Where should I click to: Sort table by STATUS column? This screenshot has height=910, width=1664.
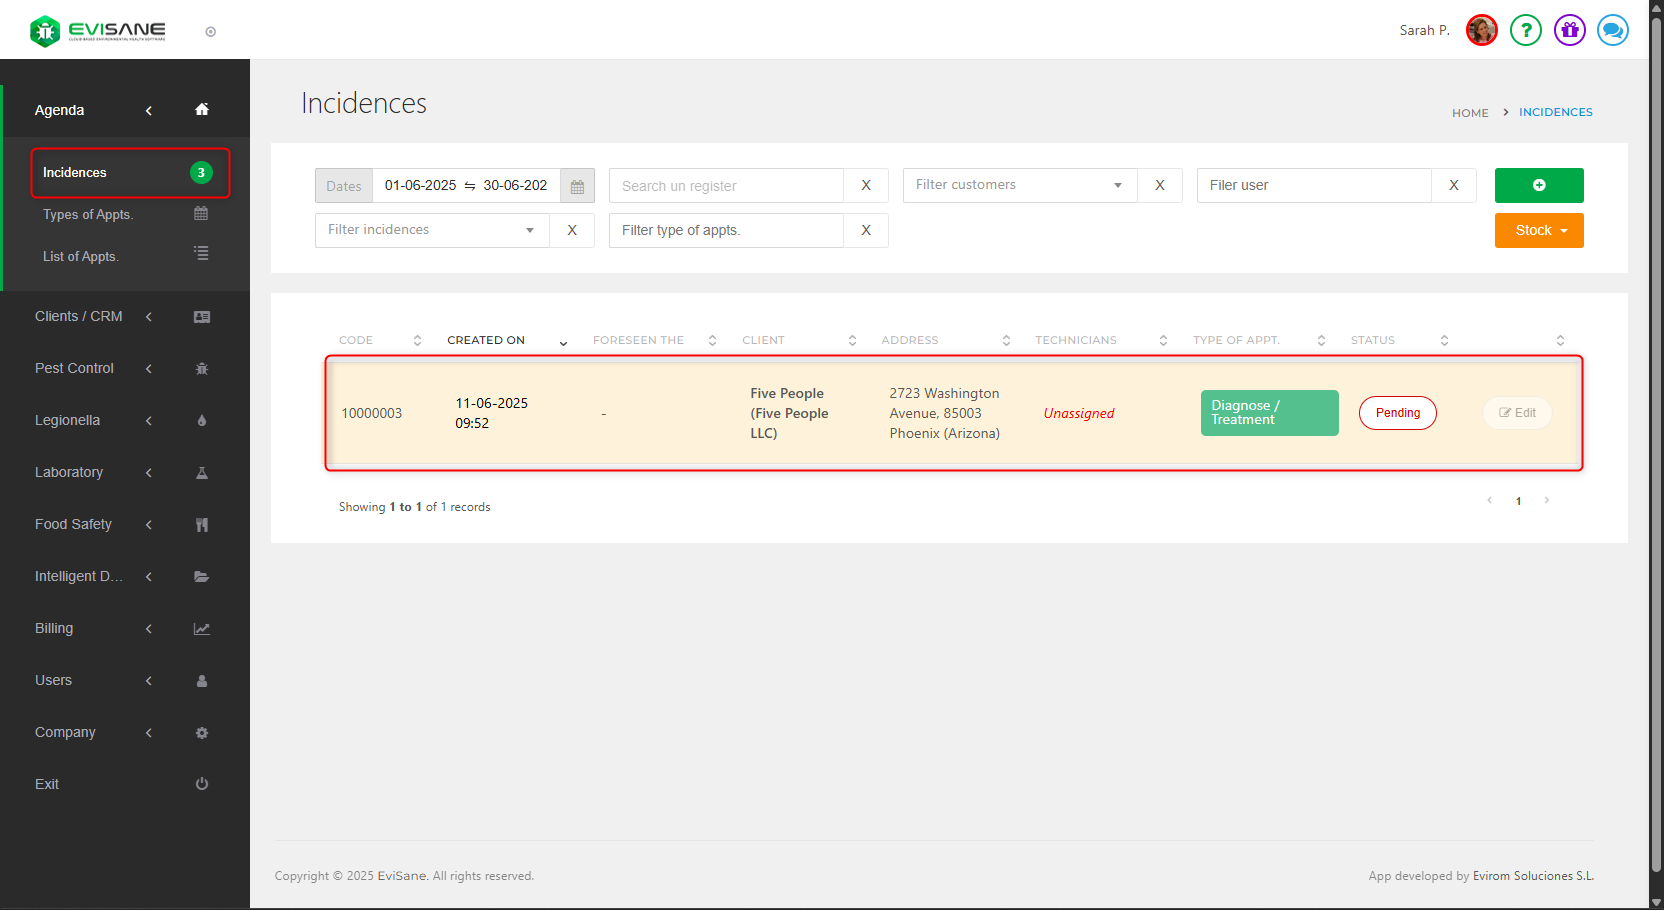[1399, 340]
